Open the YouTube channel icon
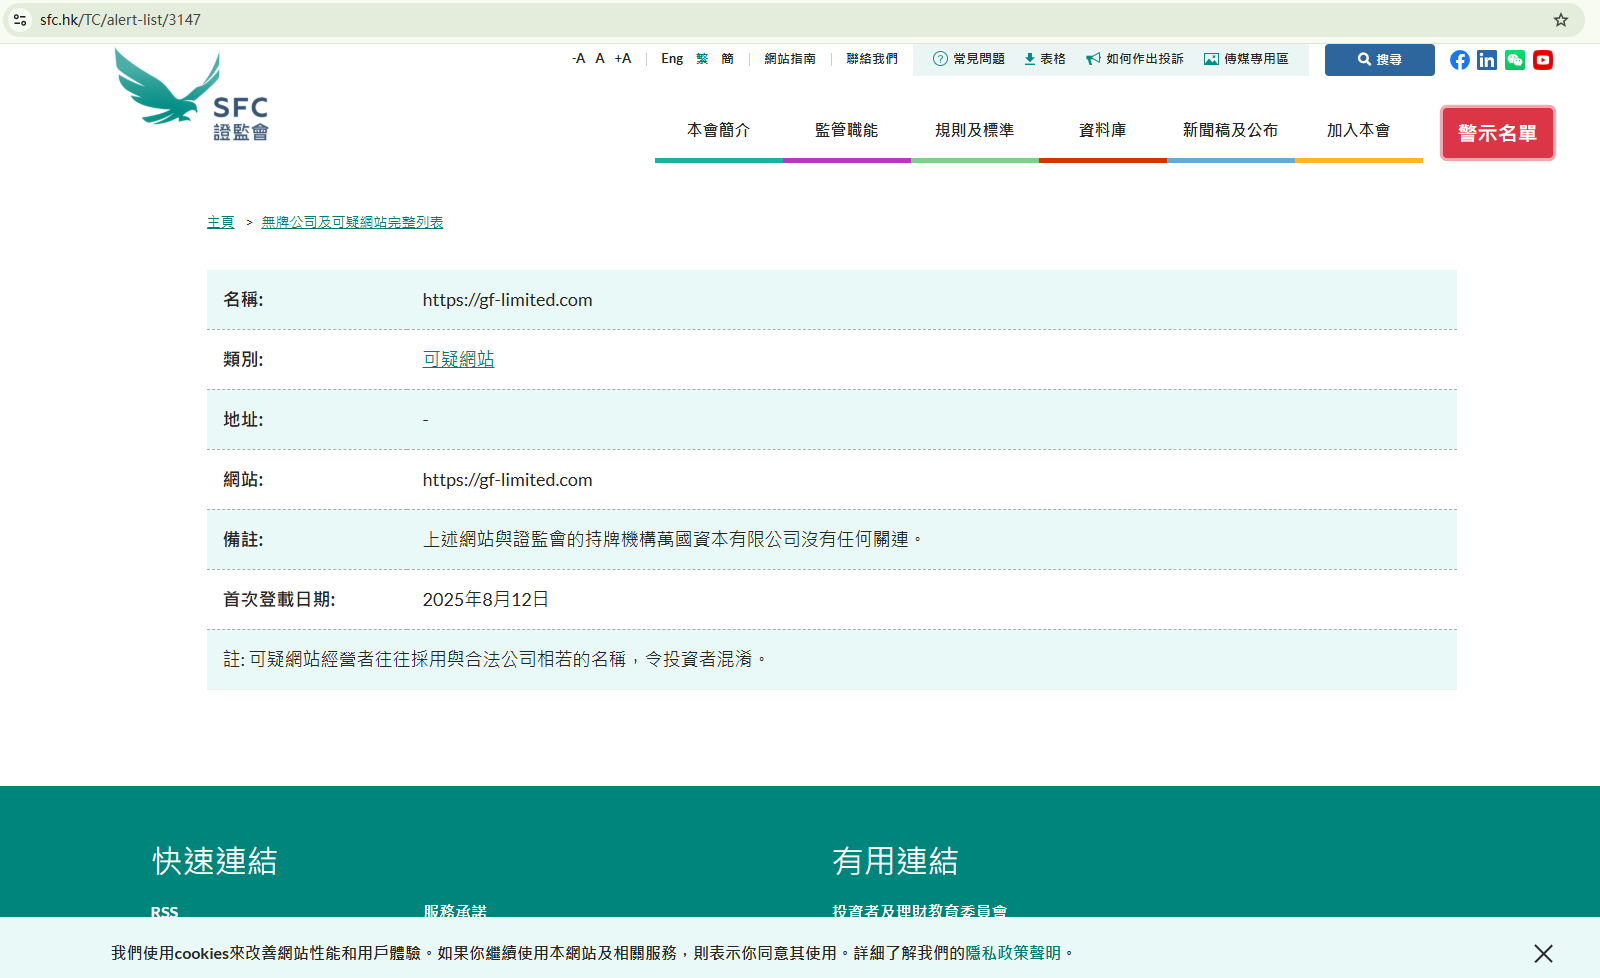The height and width of the screenshot is (978, 1600). (x=1543, y=60)
